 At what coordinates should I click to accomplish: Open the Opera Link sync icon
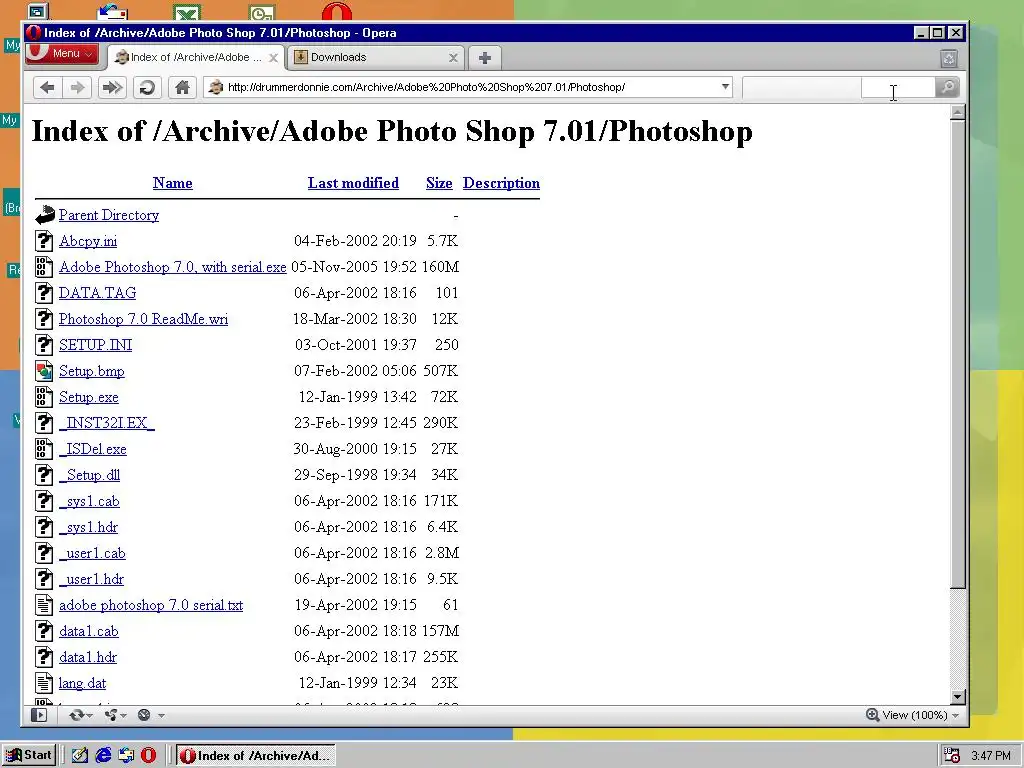76,715
